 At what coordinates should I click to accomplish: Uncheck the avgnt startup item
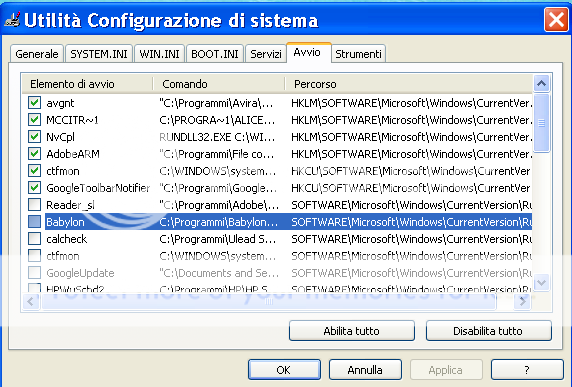(34, 103)
